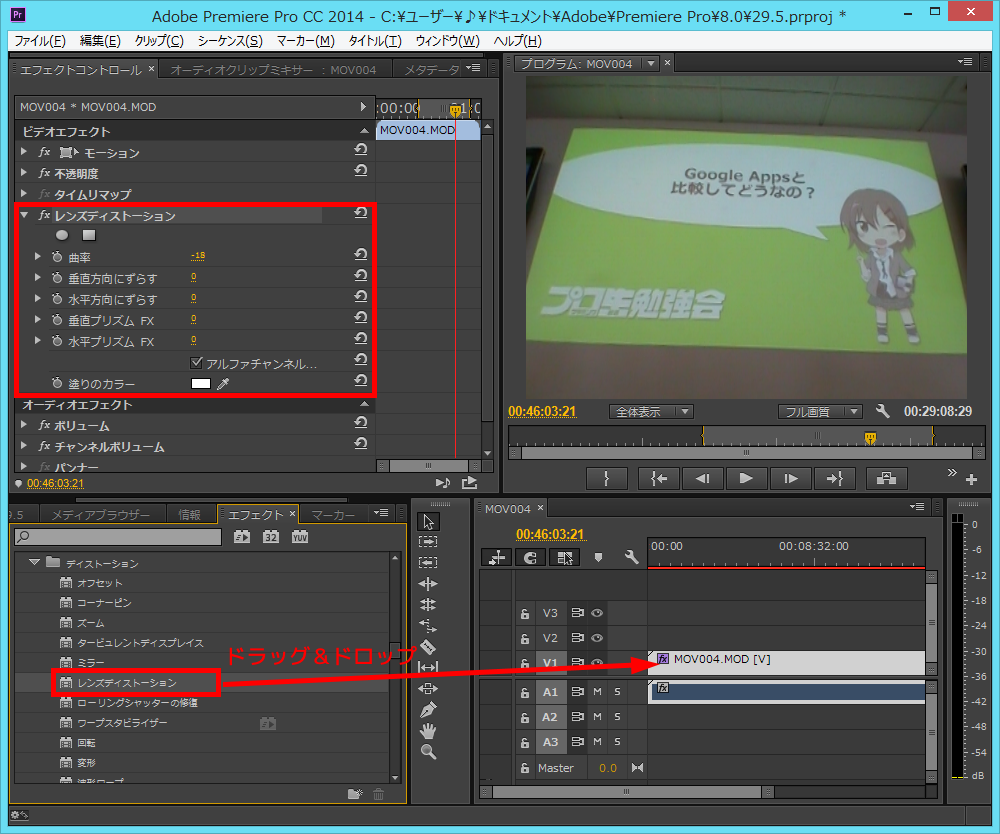Select the Pen tool in tools panel
1000x834 pixels.
pyautogui.click(x=428, y=709)
